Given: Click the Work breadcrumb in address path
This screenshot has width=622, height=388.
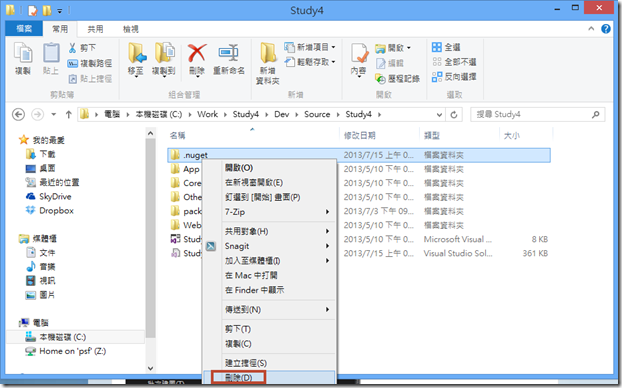Looking at the screenshot, I should (x=207, y=114).
